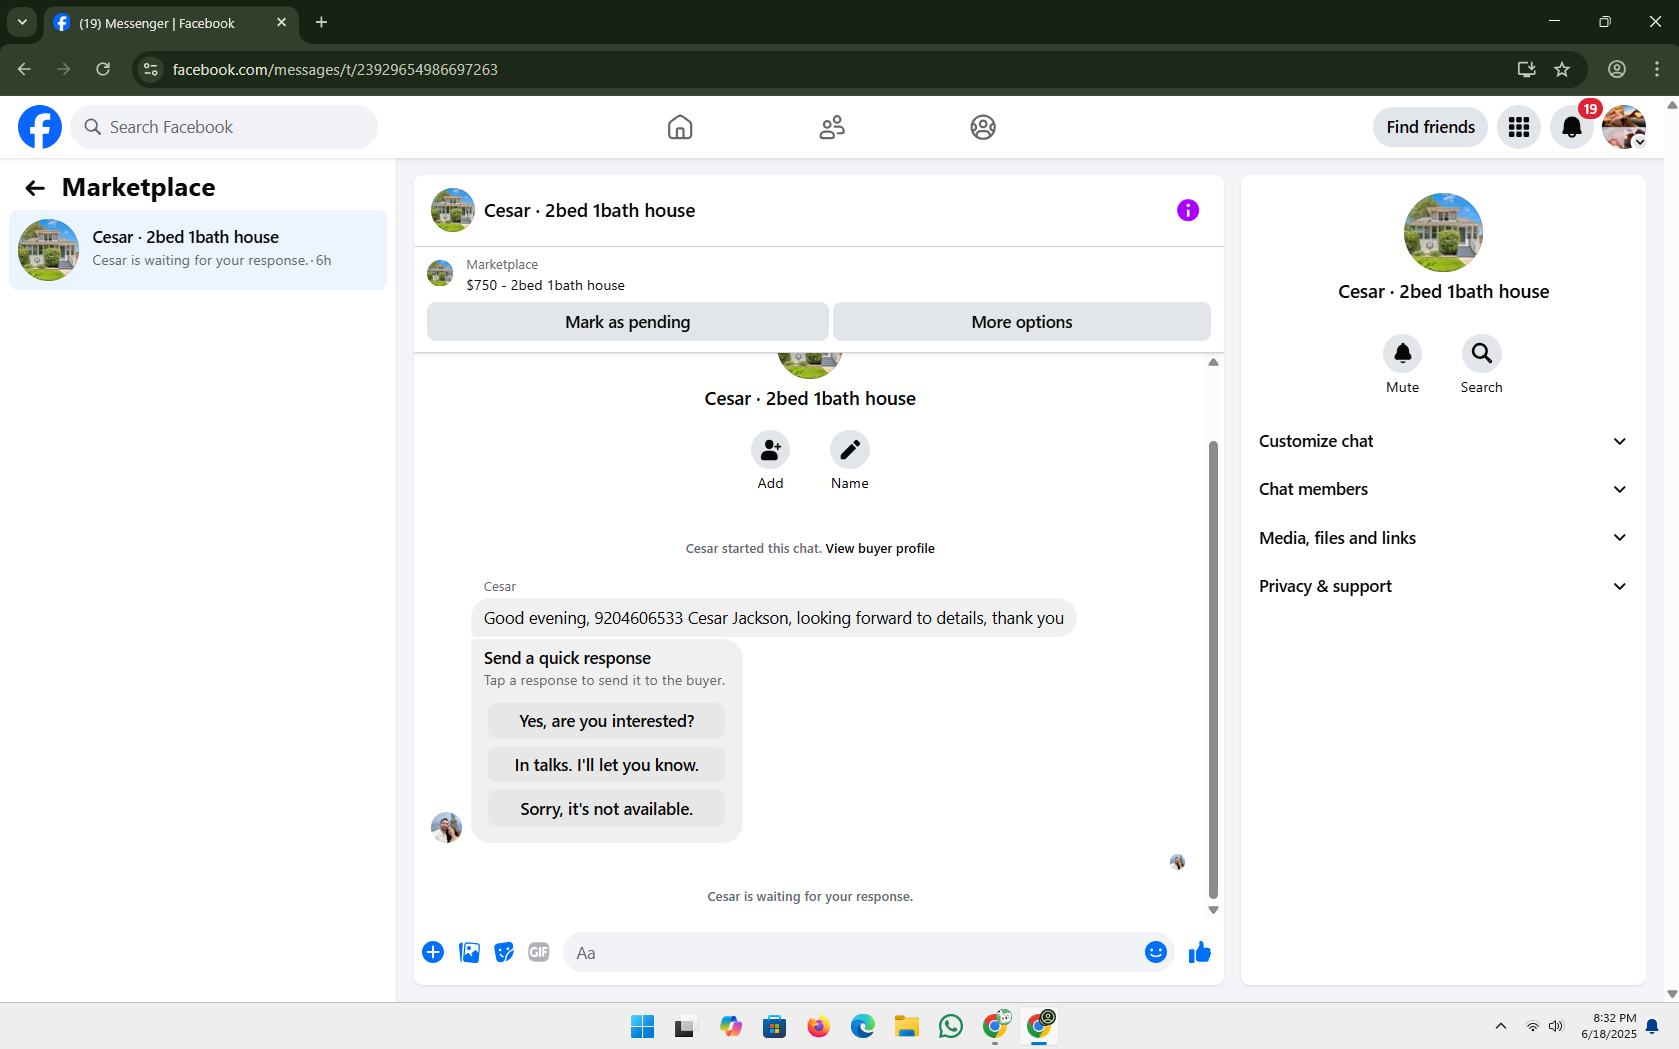Click Mark as pending button

(628, 322)
